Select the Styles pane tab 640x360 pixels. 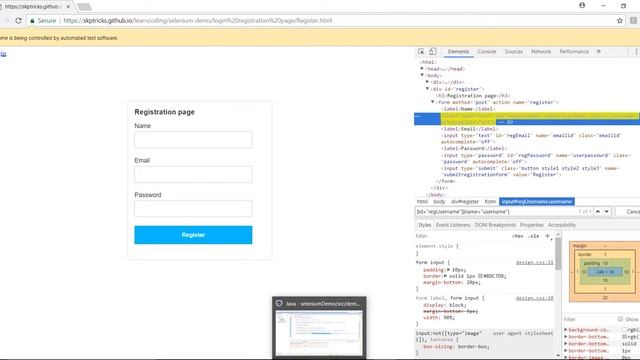click(x=424, y=225)
